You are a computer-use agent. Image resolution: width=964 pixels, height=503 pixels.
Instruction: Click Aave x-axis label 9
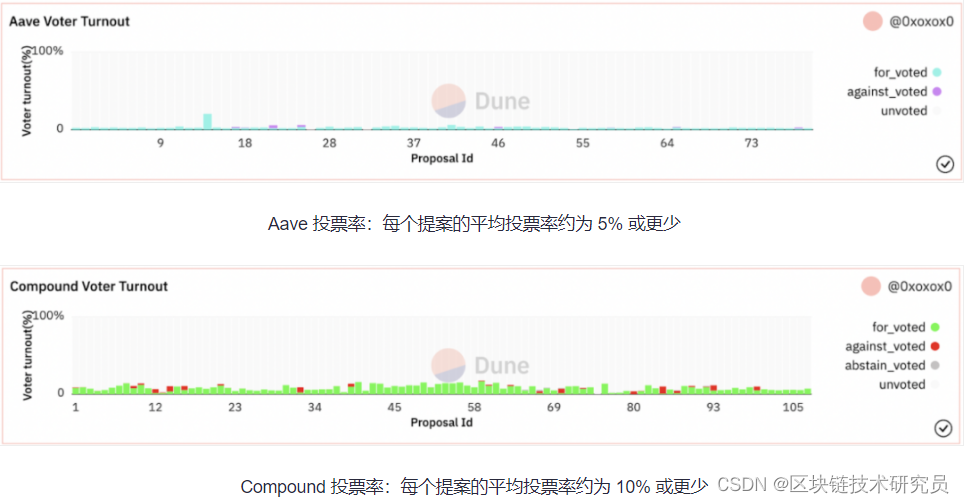(x=160, y=143)
